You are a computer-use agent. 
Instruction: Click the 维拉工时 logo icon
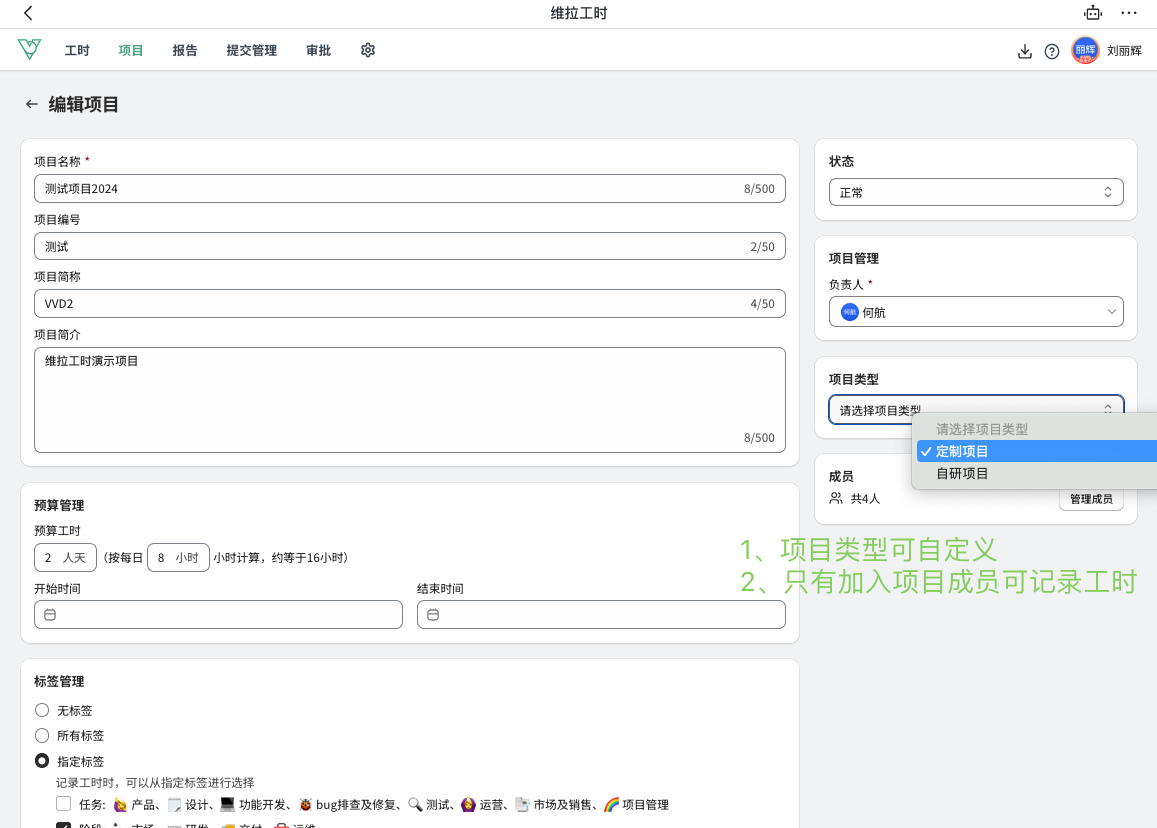pyautogui.click(x=30, y=50)
